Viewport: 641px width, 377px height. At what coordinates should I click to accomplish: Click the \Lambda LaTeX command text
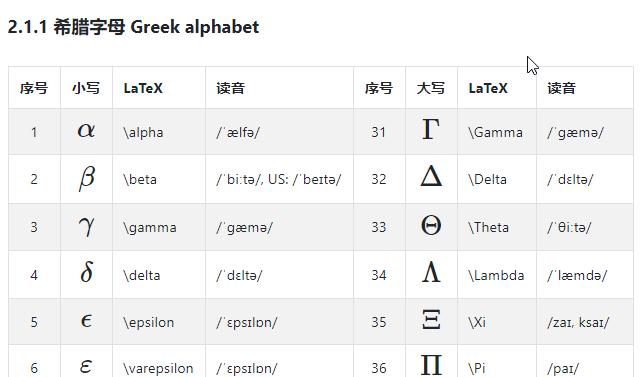(496, 275)
